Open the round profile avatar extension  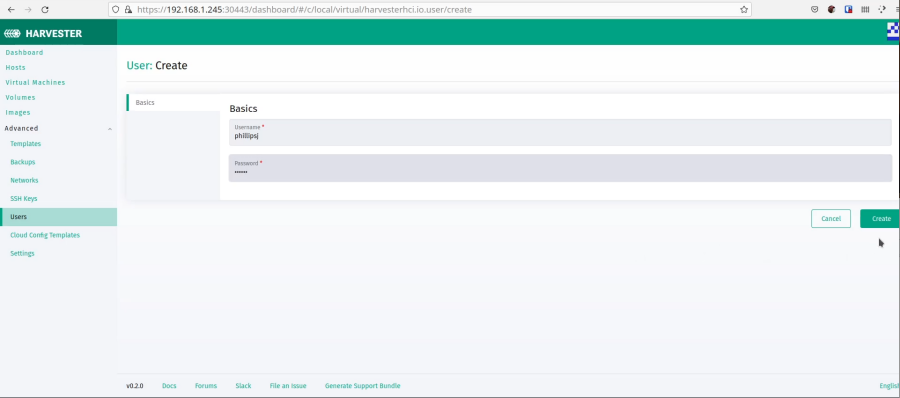point(831,10)
